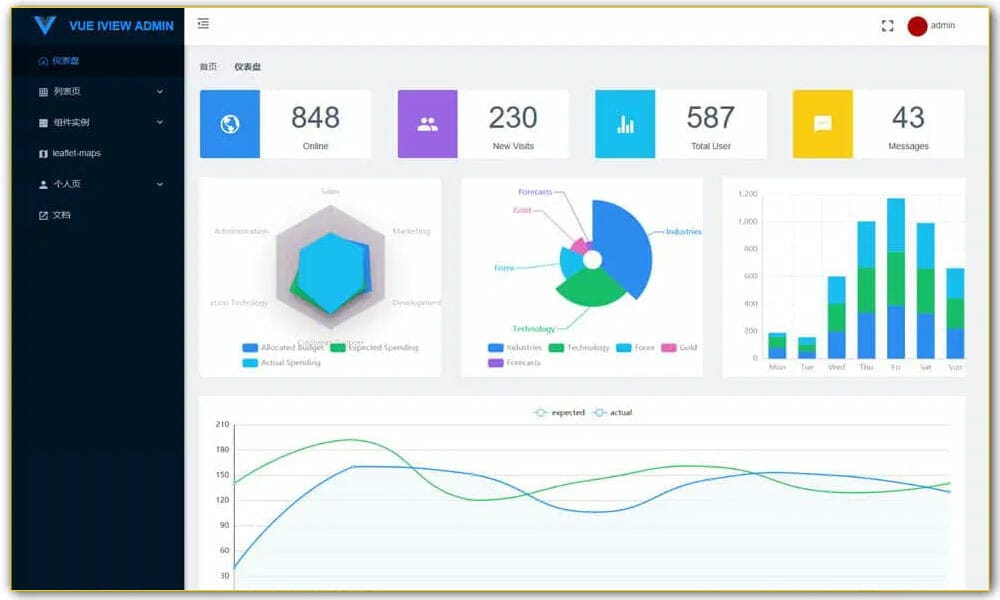Click the Allocated Budget legend color swatch
This screenshot has width=1000, height=600.
[248, 347]
